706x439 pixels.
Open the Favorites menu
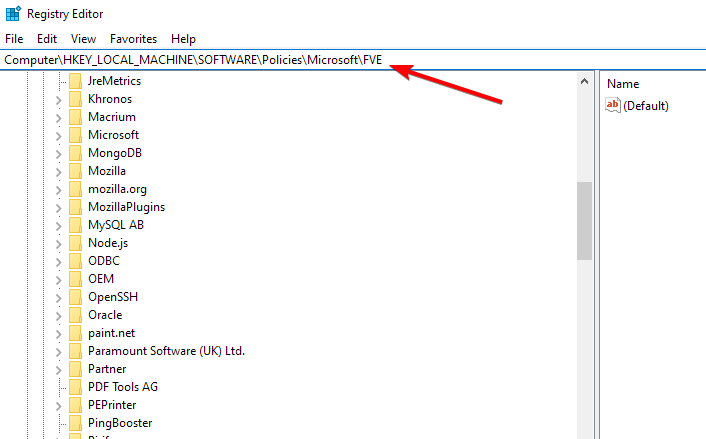pos(133,39)
